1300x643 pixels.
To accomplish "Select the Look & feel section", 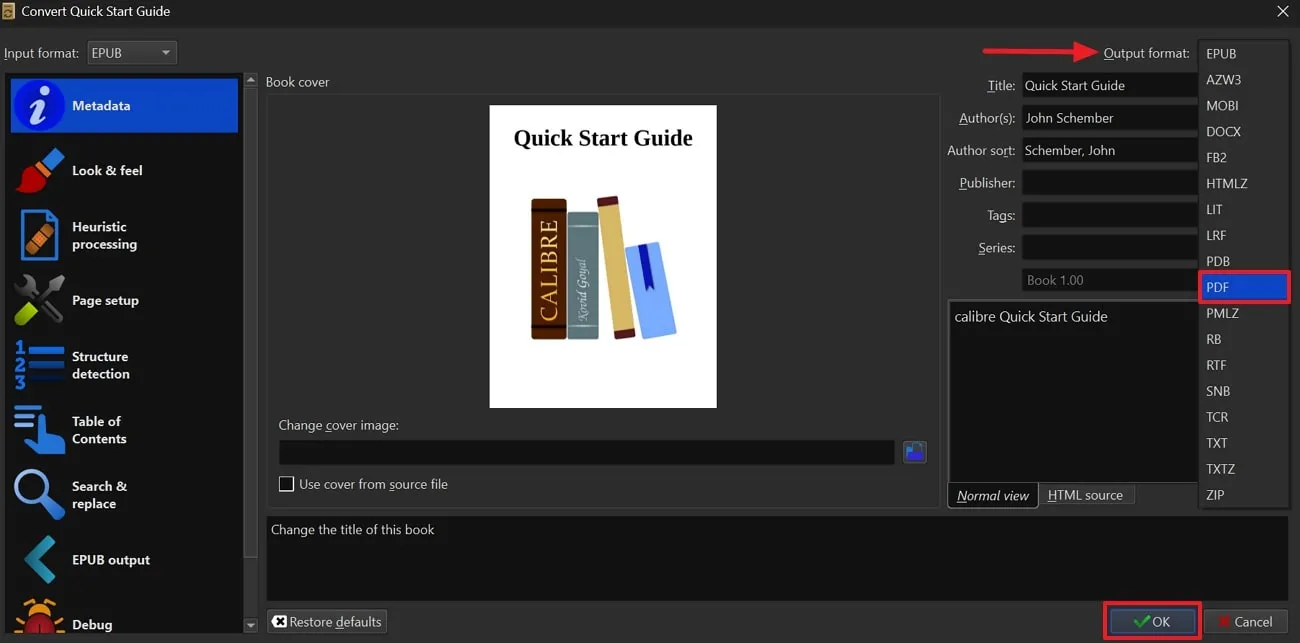I will click(123, 170).
